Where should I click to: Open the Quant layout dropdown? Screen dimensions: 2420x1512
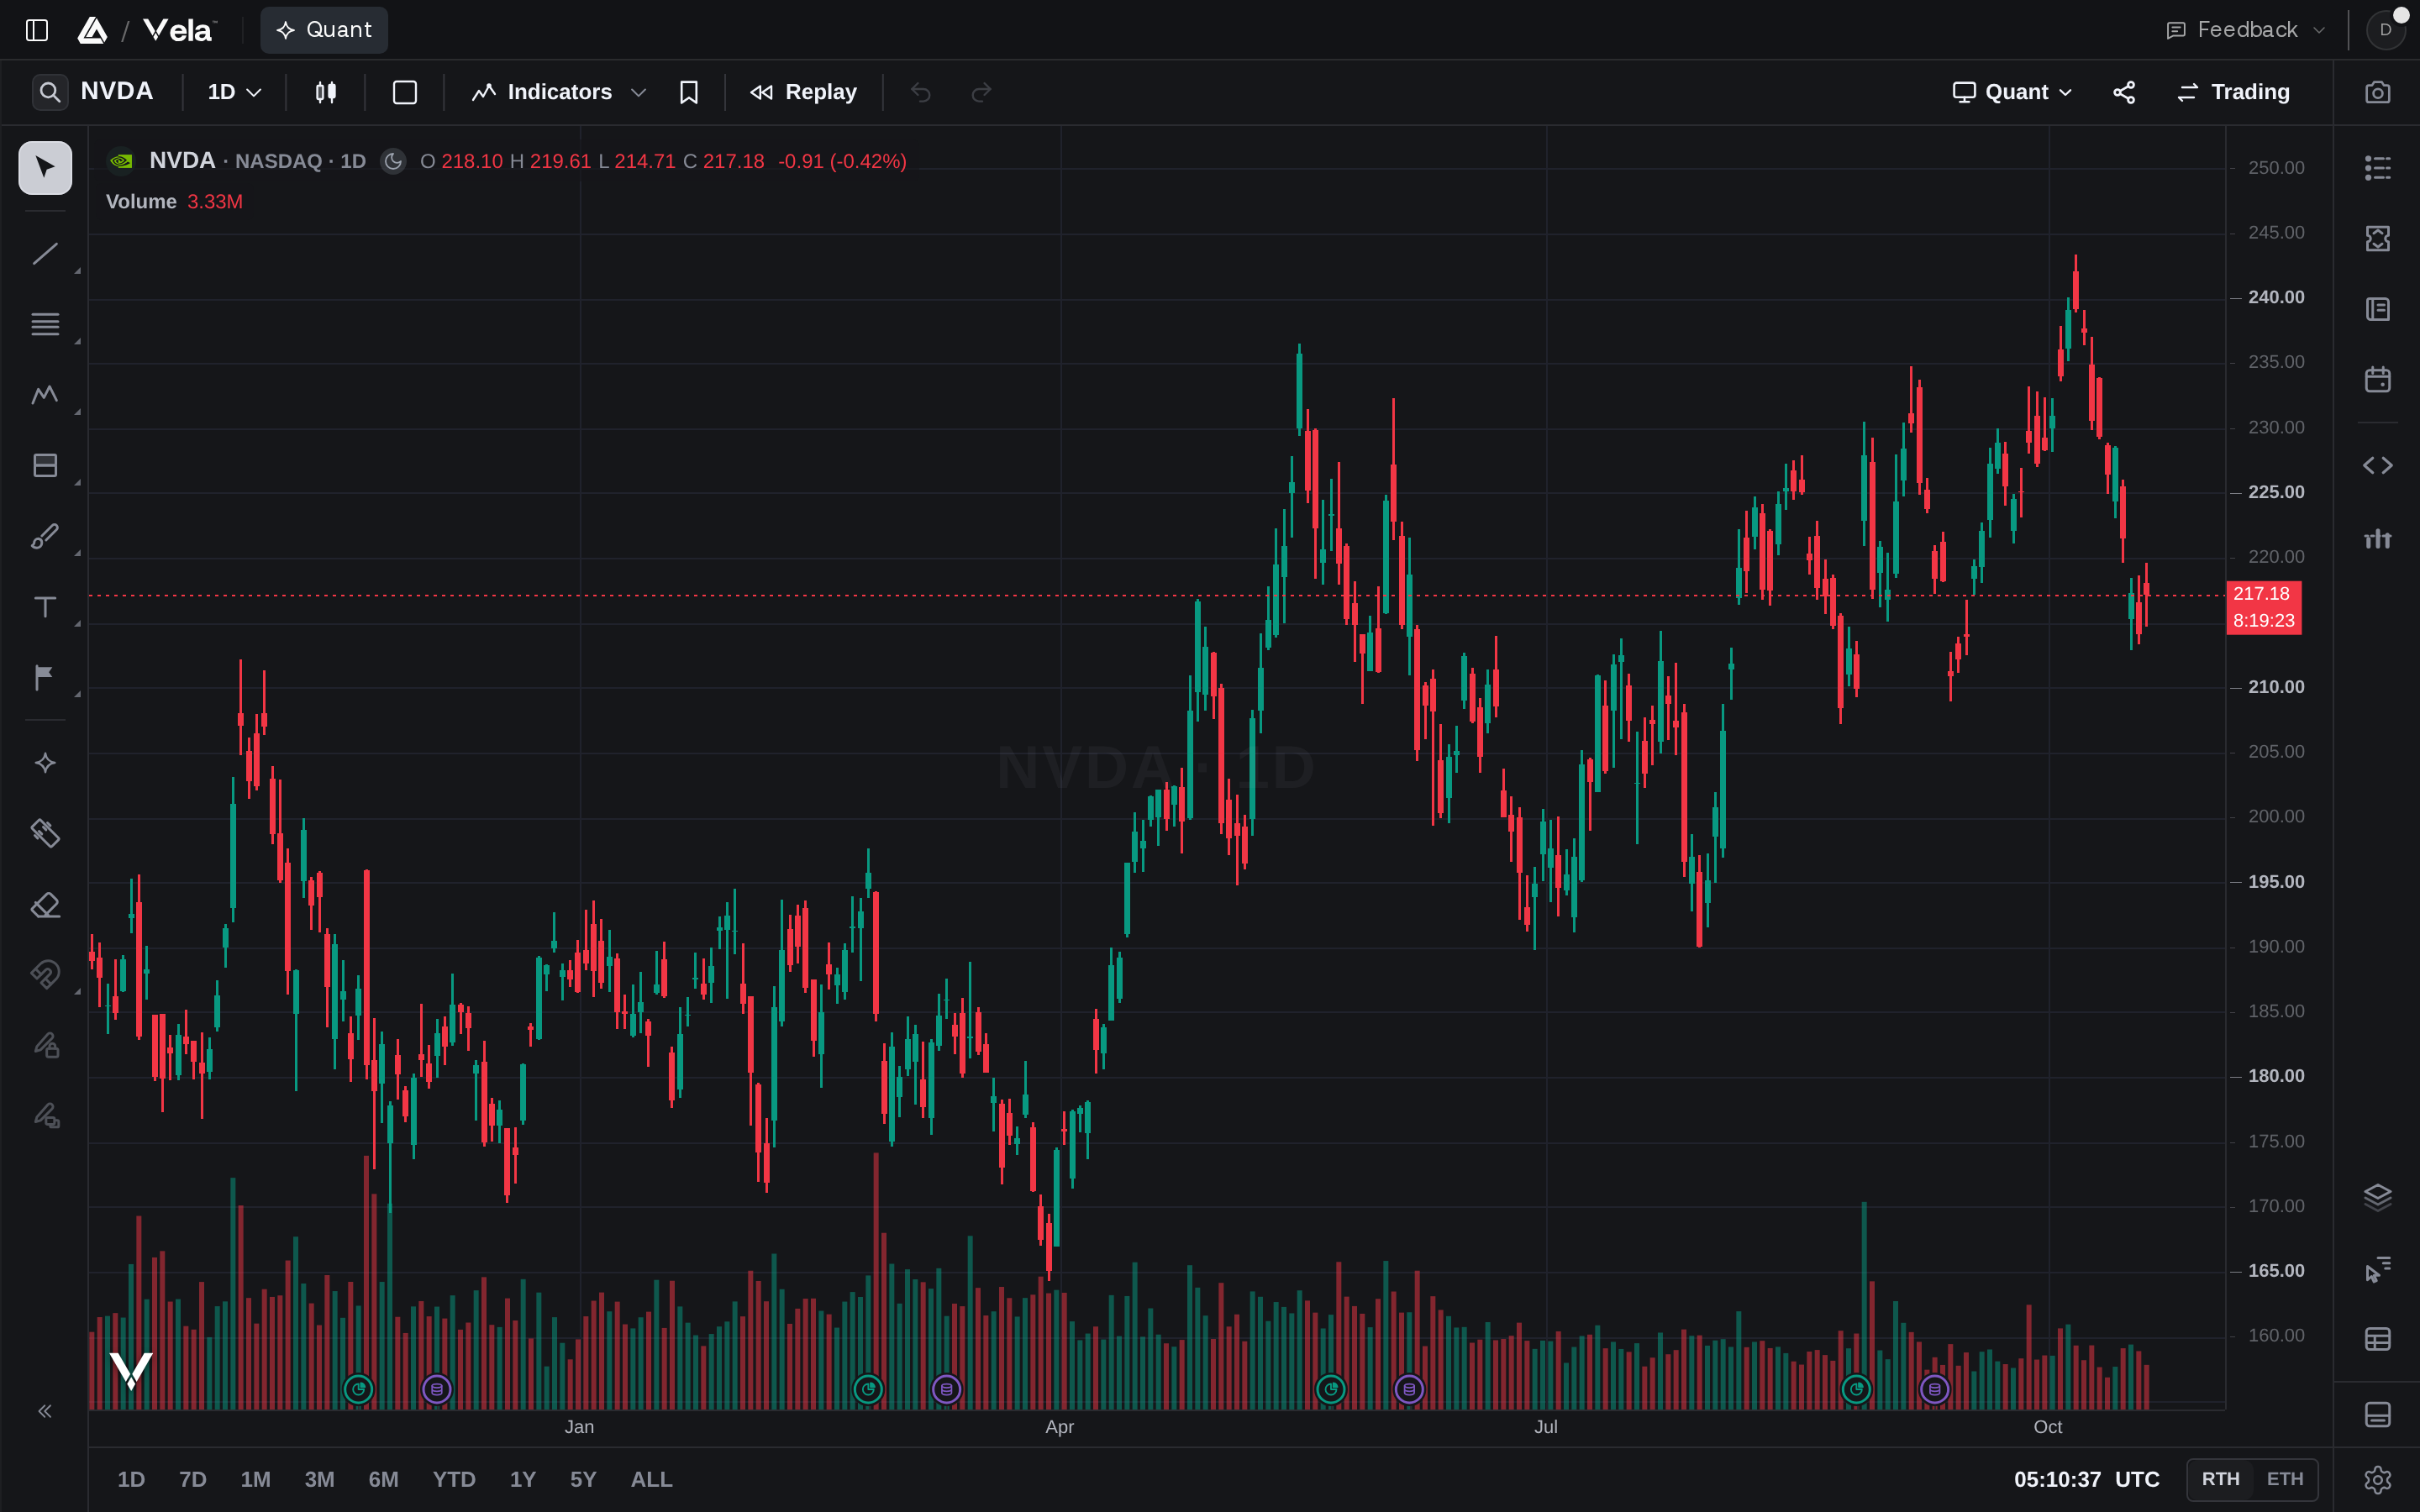pyautogui.click(x=2011, y=92)
